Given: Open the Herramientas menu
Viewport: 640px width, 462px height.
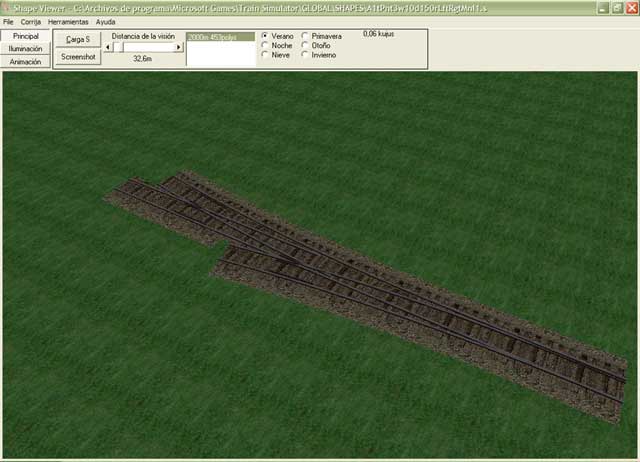Looking at the screenshot, I should click(x=68, y=21).
